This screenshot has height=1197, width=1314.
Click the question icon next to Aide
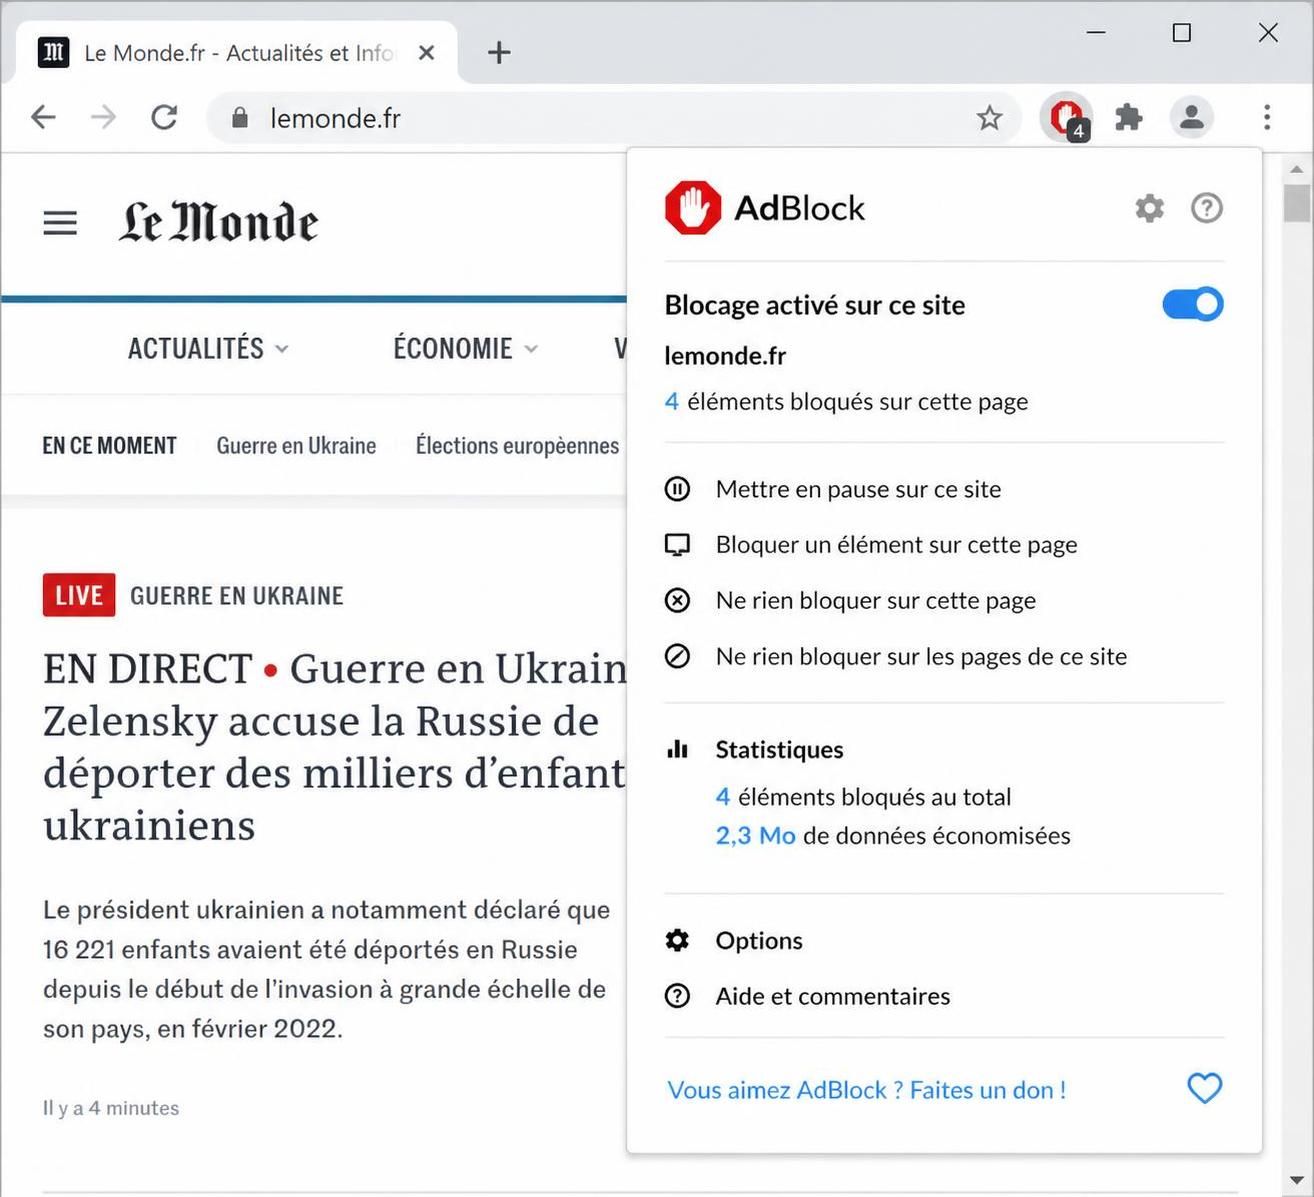pyautogui.click(x=677, y=996)
